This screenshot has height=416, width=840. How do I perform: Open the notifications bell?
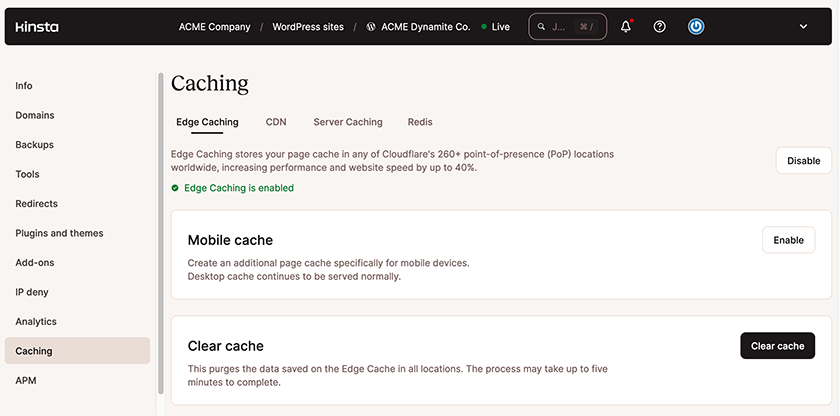pos(626,27)
